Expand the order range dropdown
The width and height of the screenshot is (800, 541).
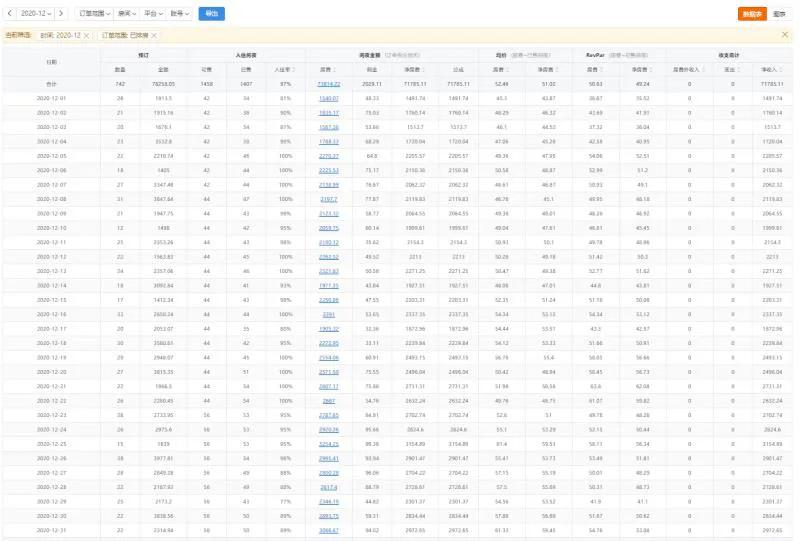[x=94, y=13]
